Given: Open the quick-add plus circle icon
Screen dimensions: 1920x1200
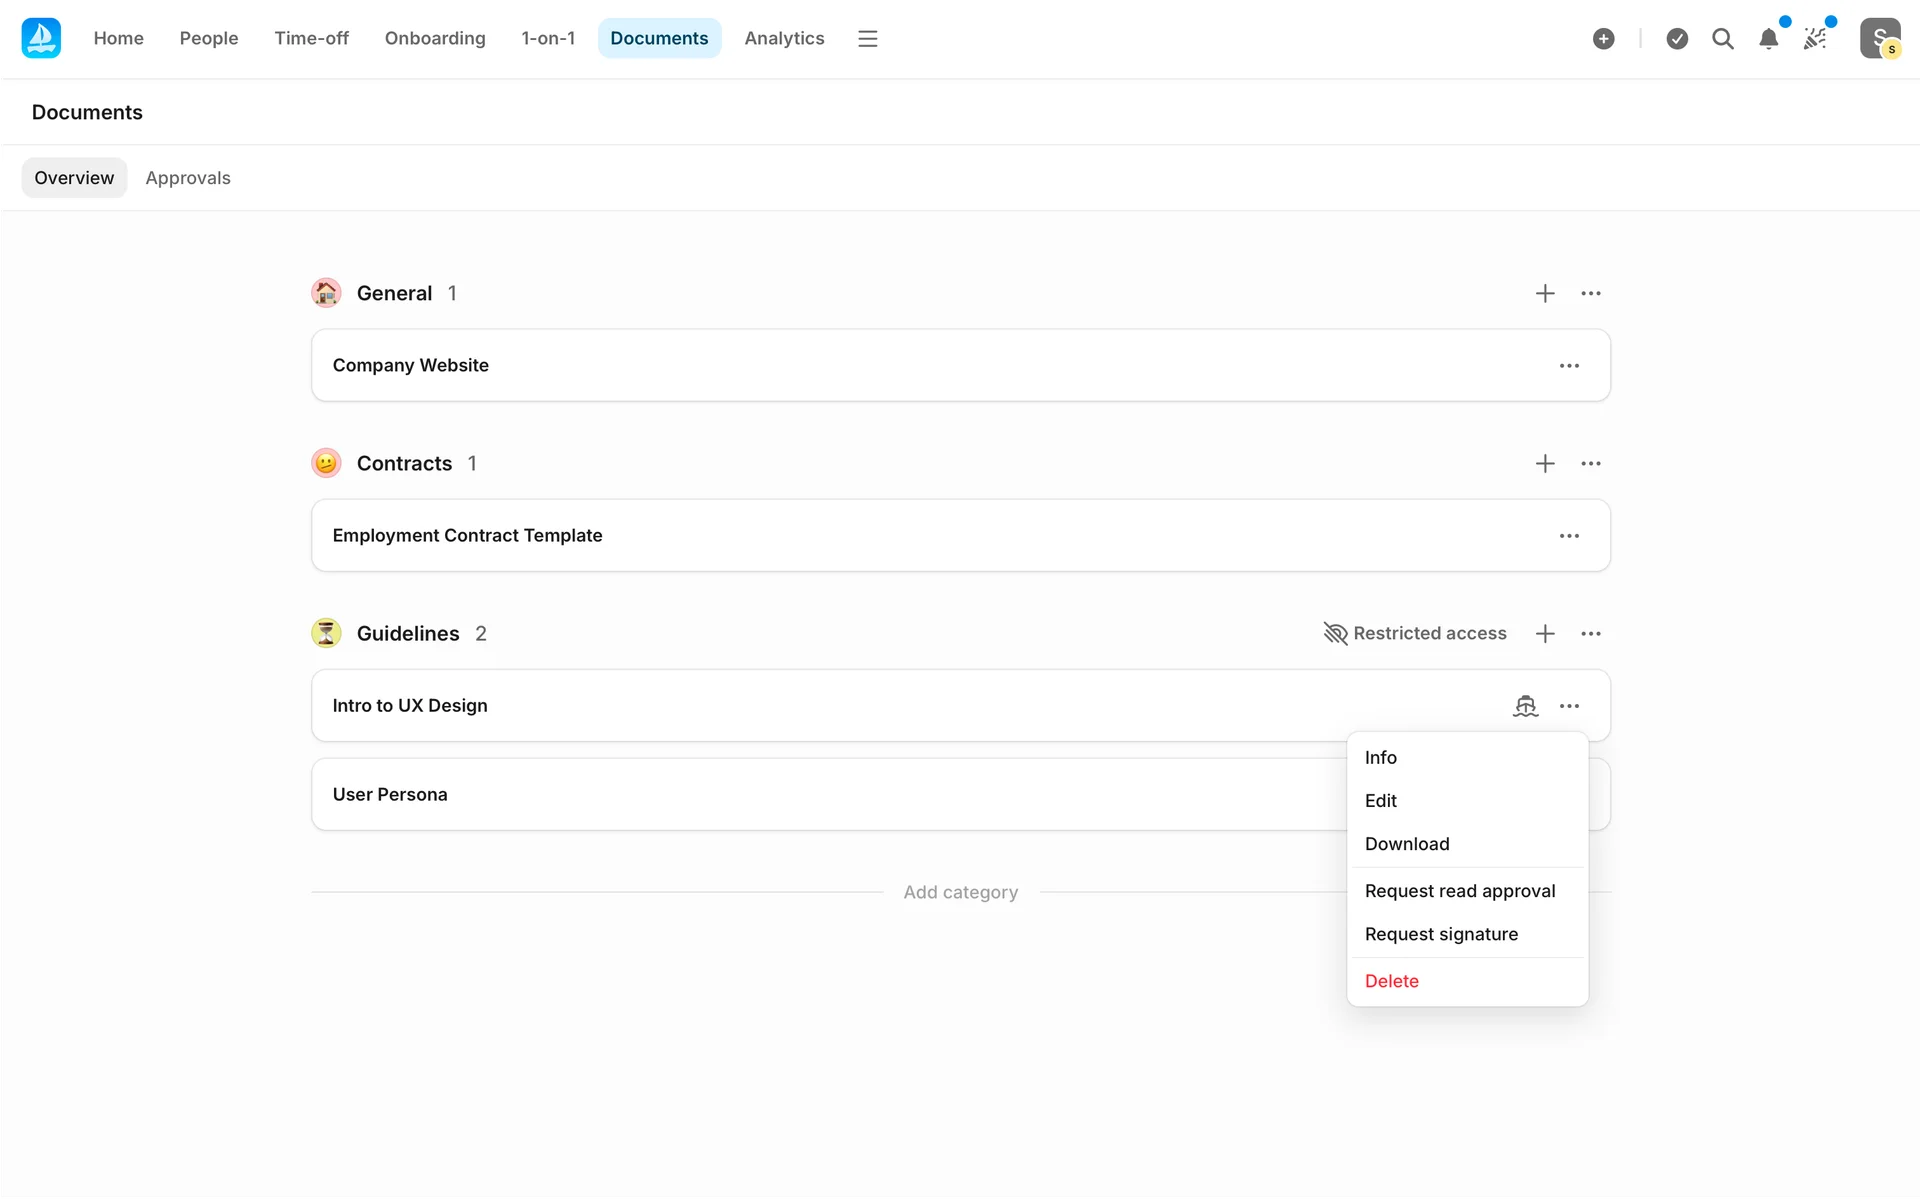Looking at the screenshot, I should (x=1603, y=38).
